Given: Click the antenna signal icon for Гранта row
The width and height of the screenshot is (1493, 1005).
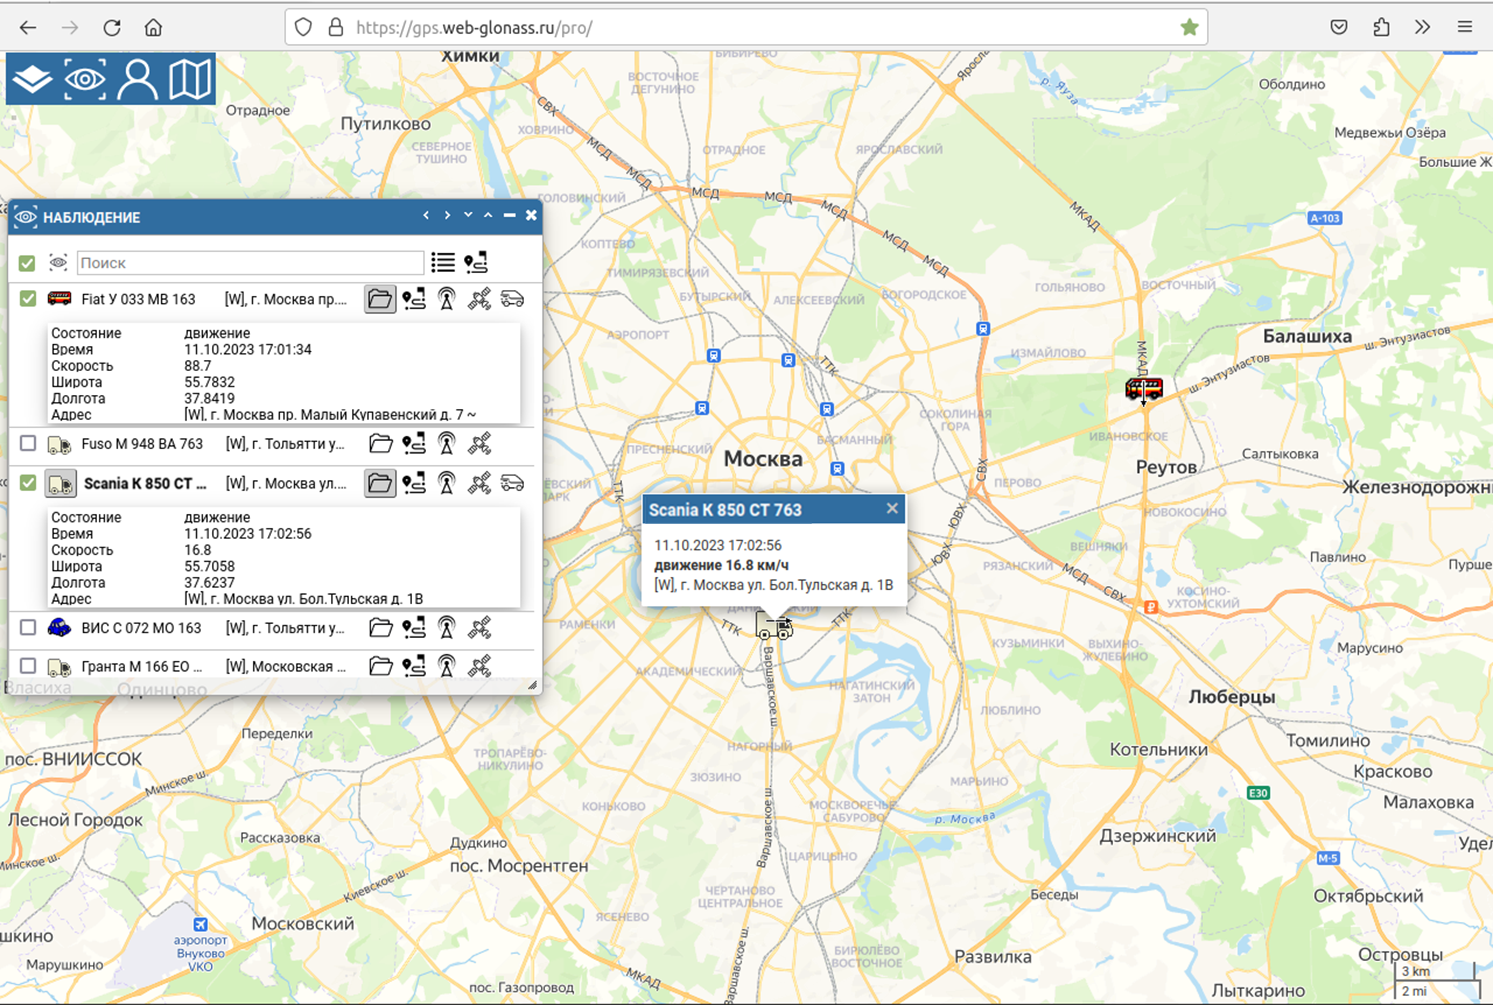Looking at the screenshot, I should [447, 666].
